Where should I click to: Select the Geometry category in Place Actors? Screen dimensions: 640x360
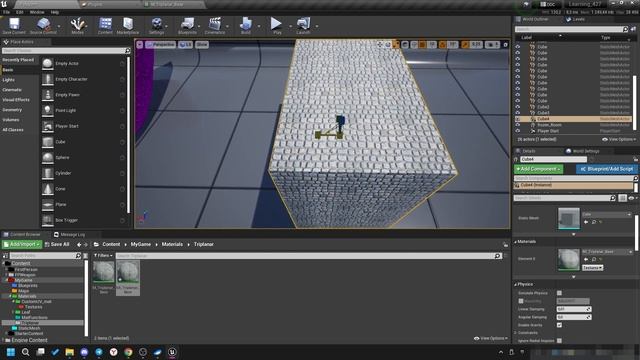[12, 110]
